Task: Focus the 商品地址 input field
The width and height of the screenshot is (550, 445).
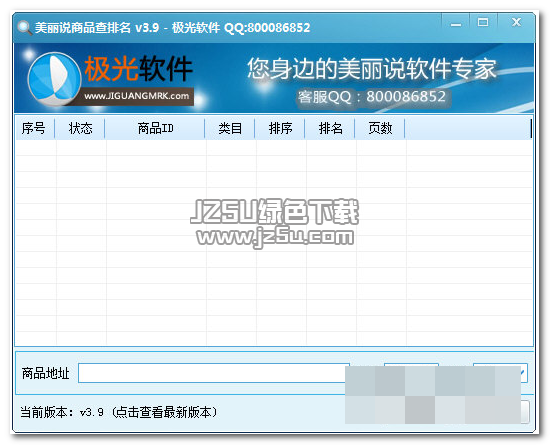Action: coord(214,373)
